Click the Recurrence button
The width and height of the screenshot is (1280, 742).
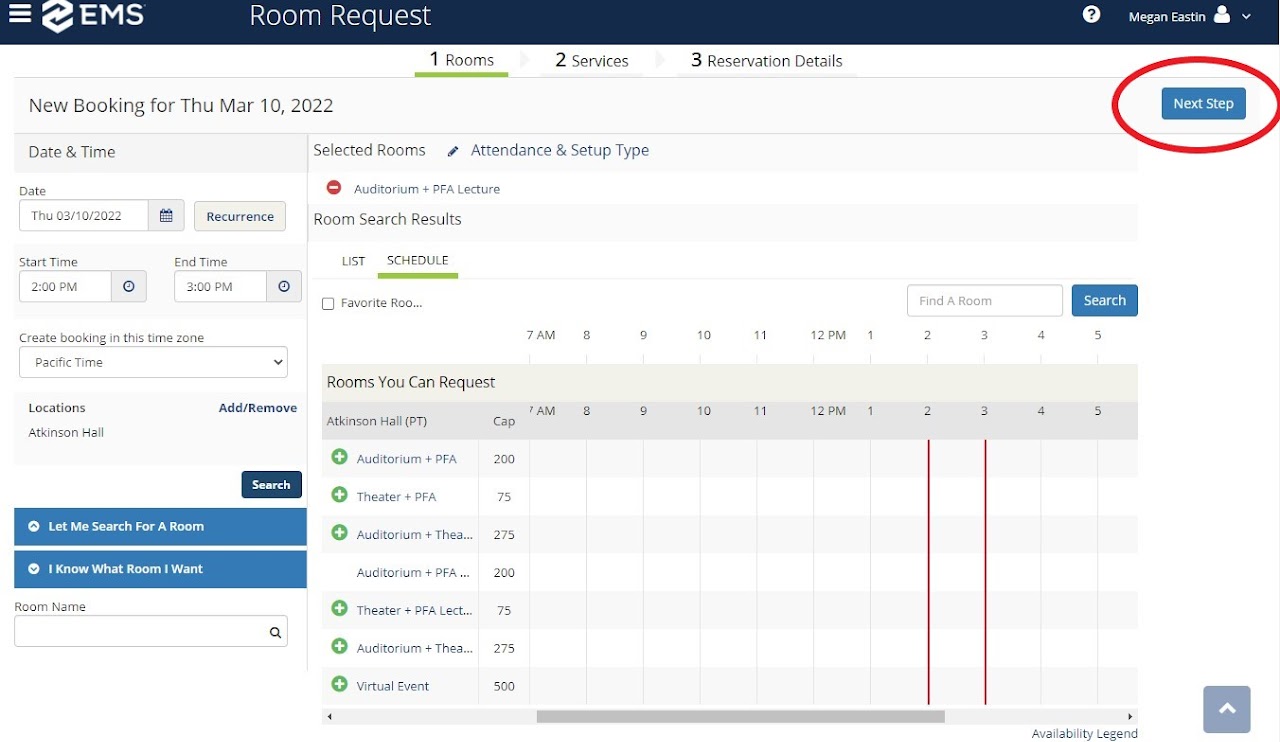[x=240, y=216]
